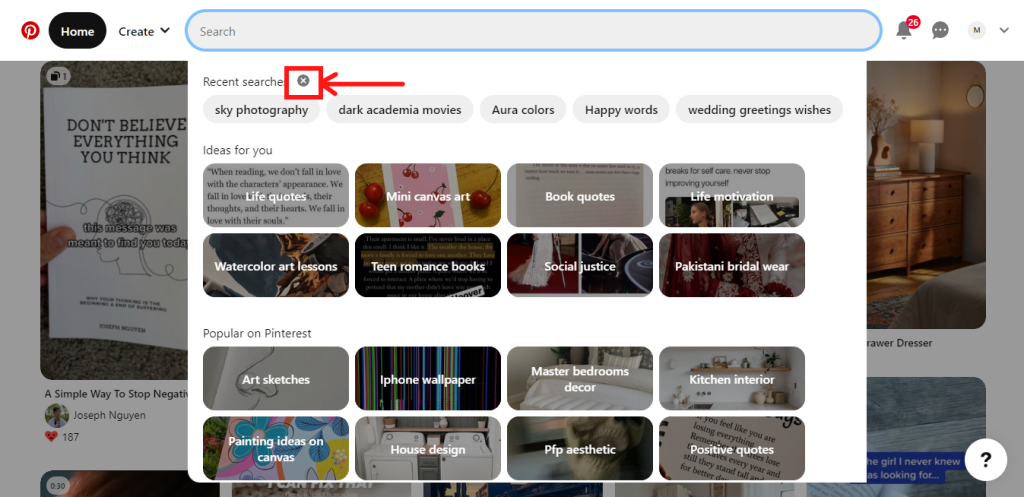Open the help question mark button
The width and height of the screenshot is (1024, 497).
985,460
